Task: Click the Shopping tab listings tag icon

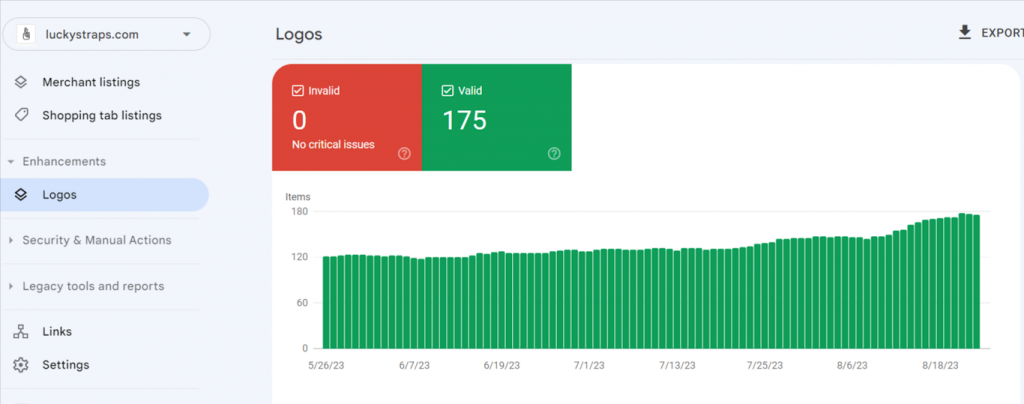Action: 21,116
